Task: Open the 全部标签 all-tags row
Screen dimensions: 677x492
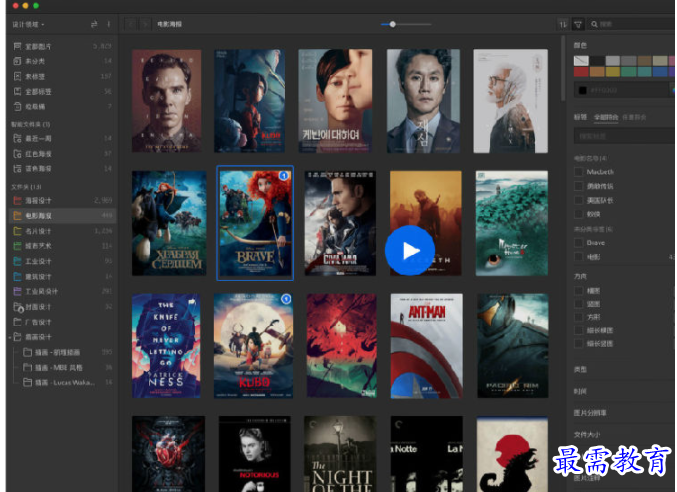Action: (x=62, y=91)
